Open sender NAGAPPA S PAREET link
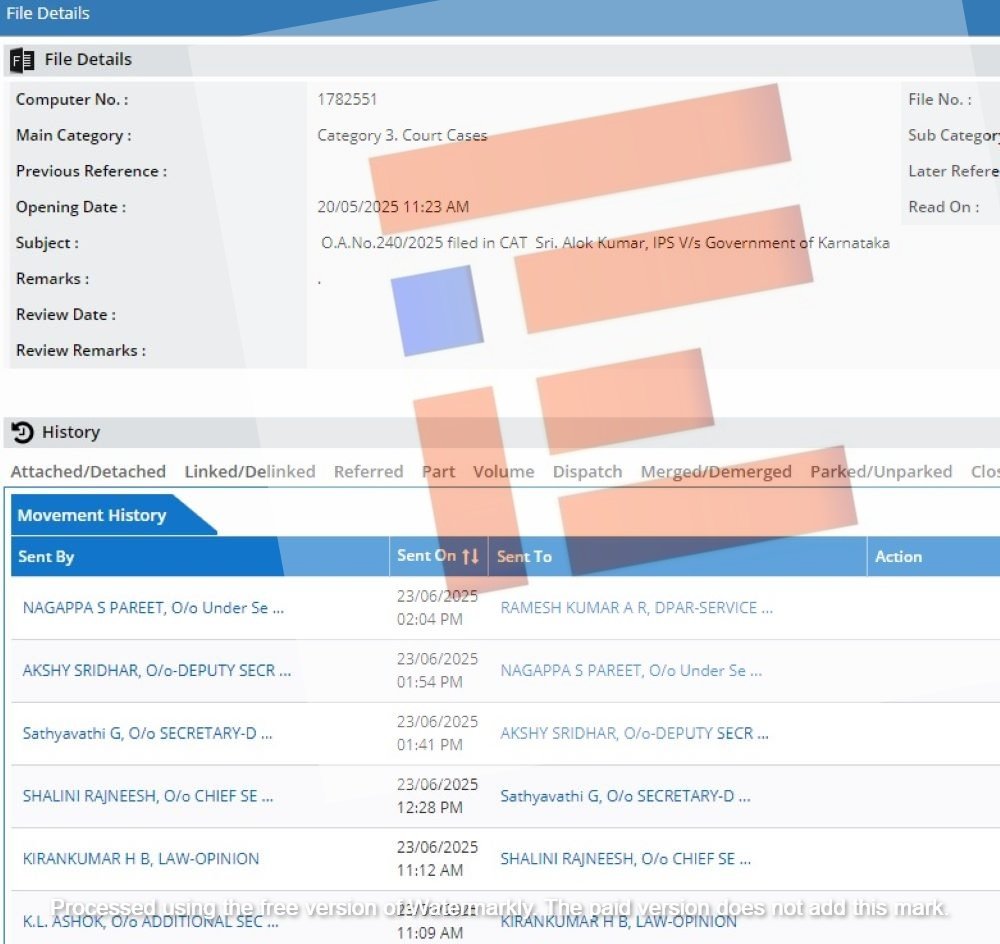This screenshot has height=944, width=1000. pos(153,608)
